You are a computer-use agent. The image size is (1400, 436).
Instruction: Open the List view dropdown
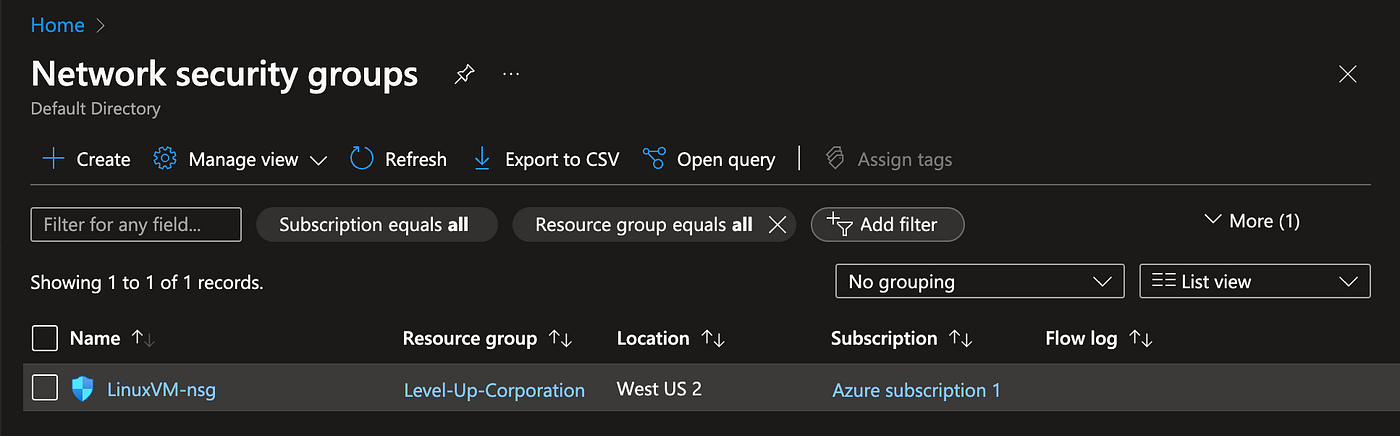1255,282
